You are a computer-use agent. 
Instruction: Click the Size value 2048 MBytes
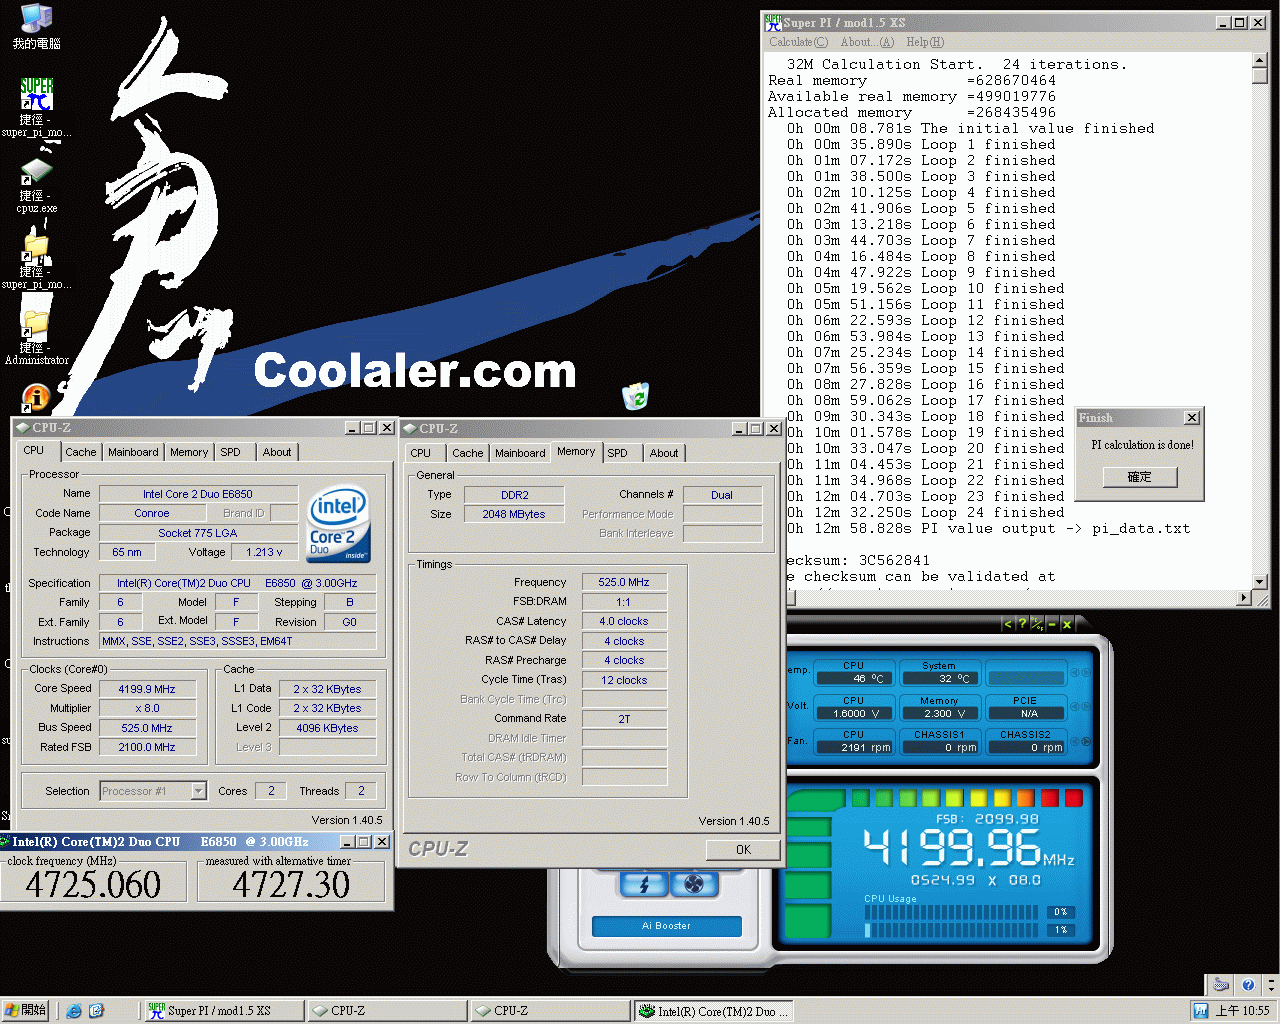click(x=514, y=514)
